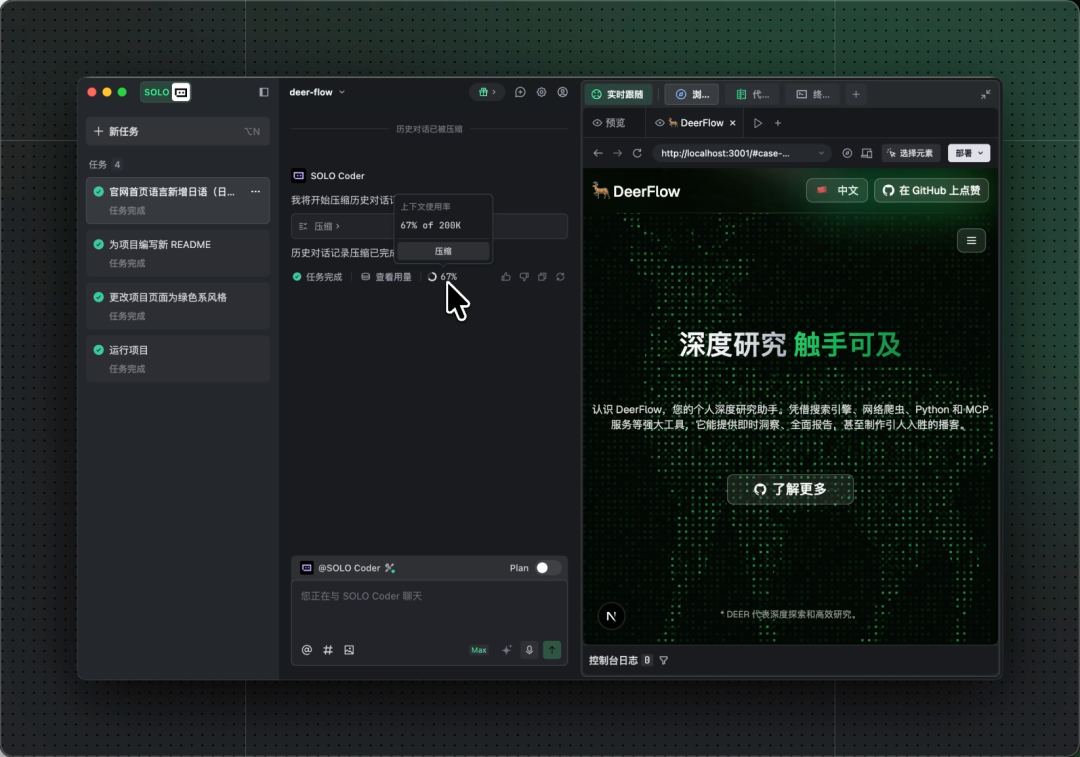Click the SOLO mode badge
Viewport: 1080px width, 757px height.
[x=165, y=92]
